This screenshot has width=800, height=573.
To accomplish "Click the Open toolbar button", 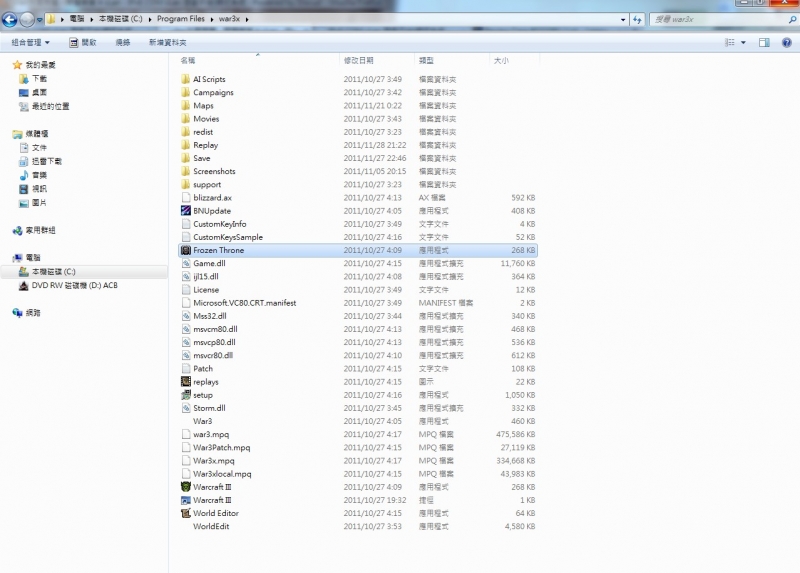I will click(83, 42).
